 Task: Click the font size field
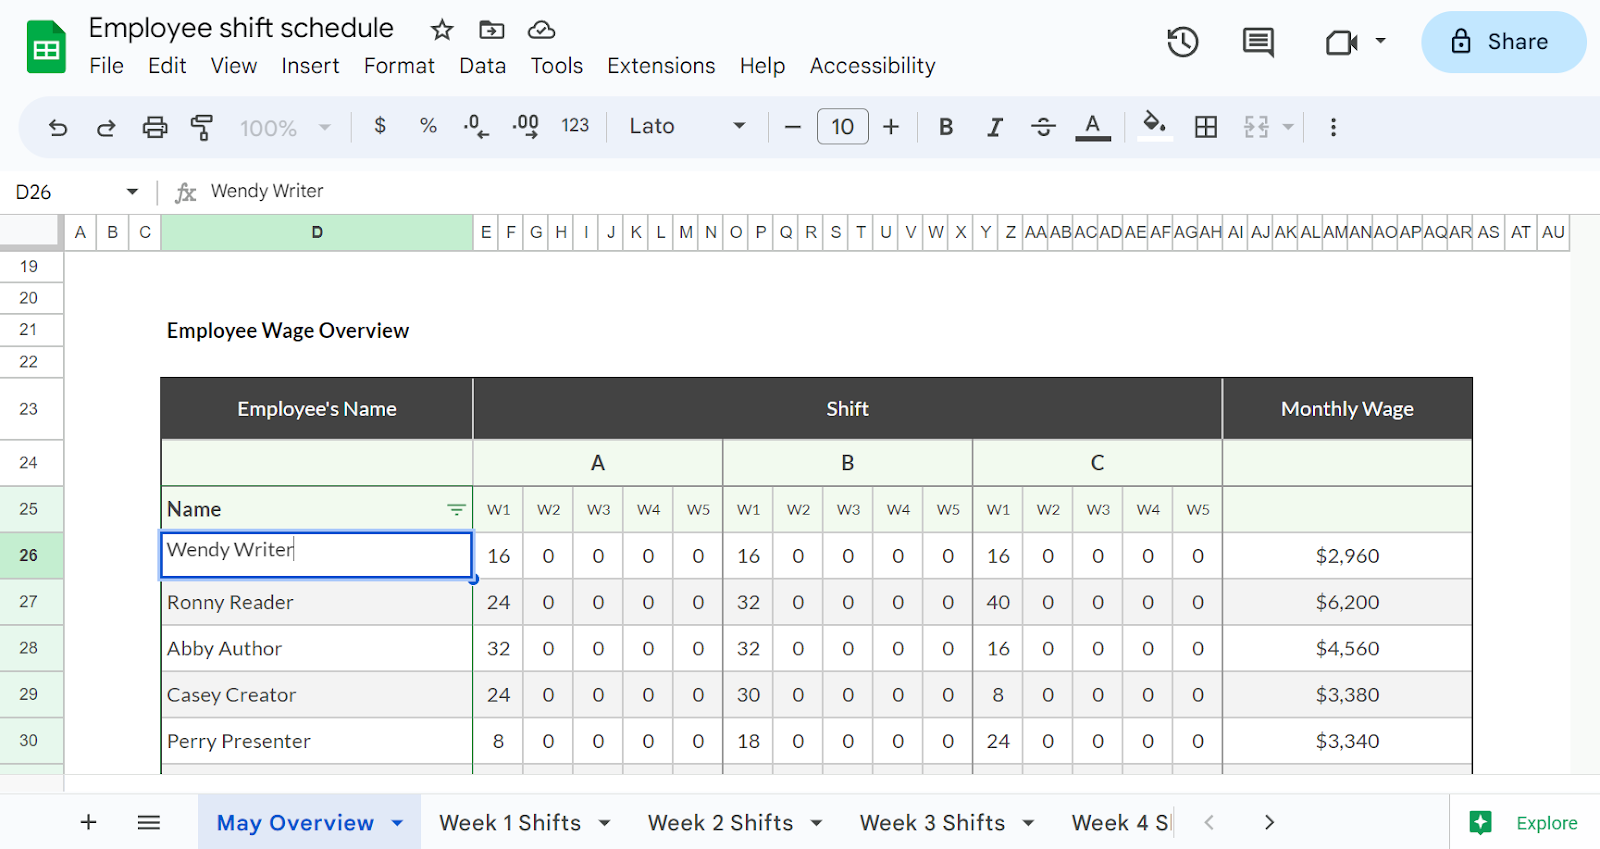pos(842,127)
